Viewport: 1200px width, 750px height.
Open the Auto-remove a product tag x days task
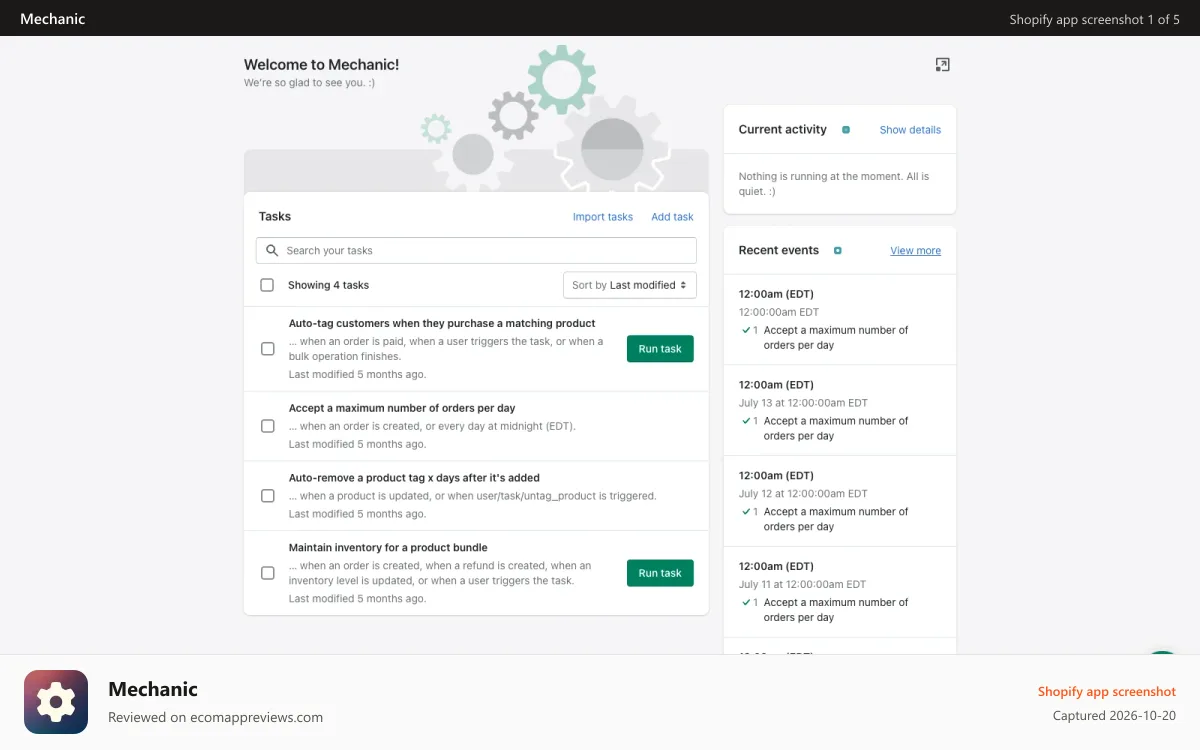[x=414, y=478]
